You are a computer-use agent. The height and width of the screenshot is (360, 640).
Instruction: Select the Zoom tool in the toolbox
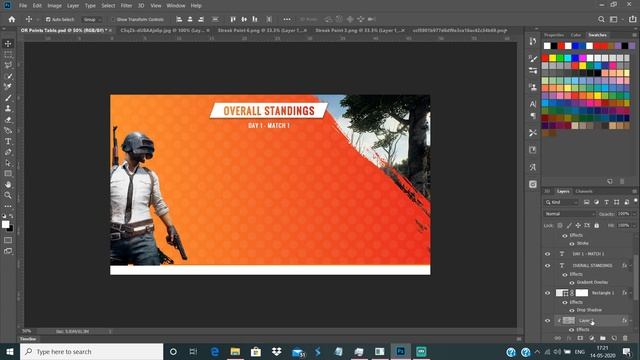point(8,196)
